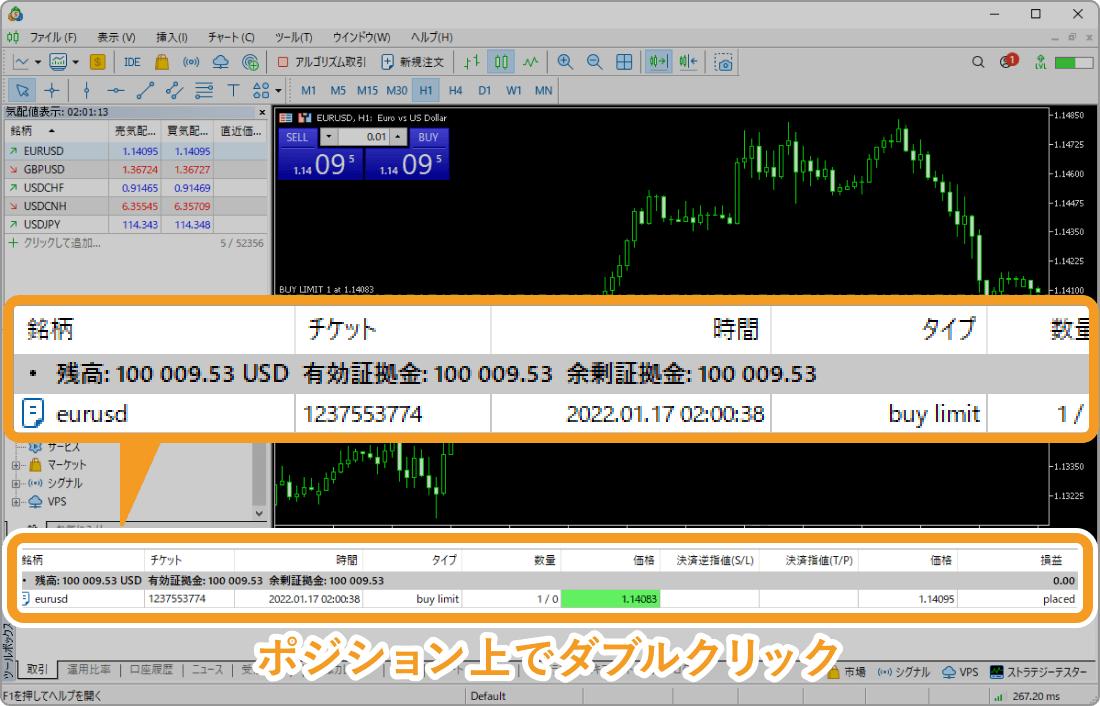Create a new order (新規注文)
Image resolution: width=1100 pixels, height=706 pixels.
click(x=412, y=62)
